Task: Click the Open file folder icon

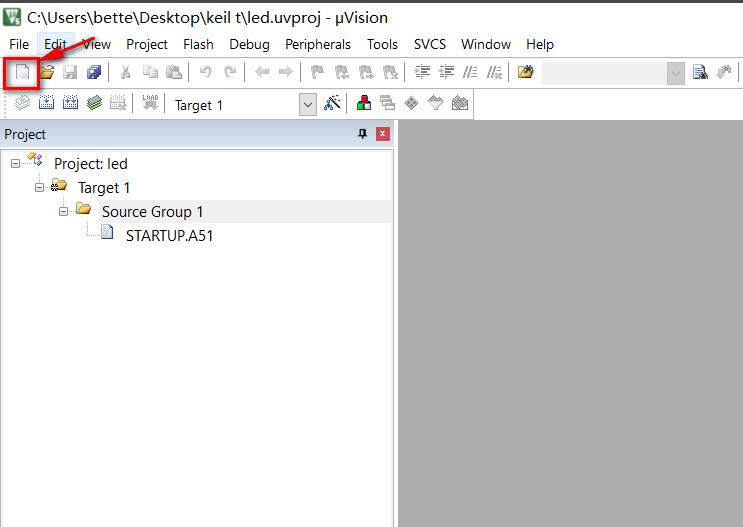Action: point(46,72)
